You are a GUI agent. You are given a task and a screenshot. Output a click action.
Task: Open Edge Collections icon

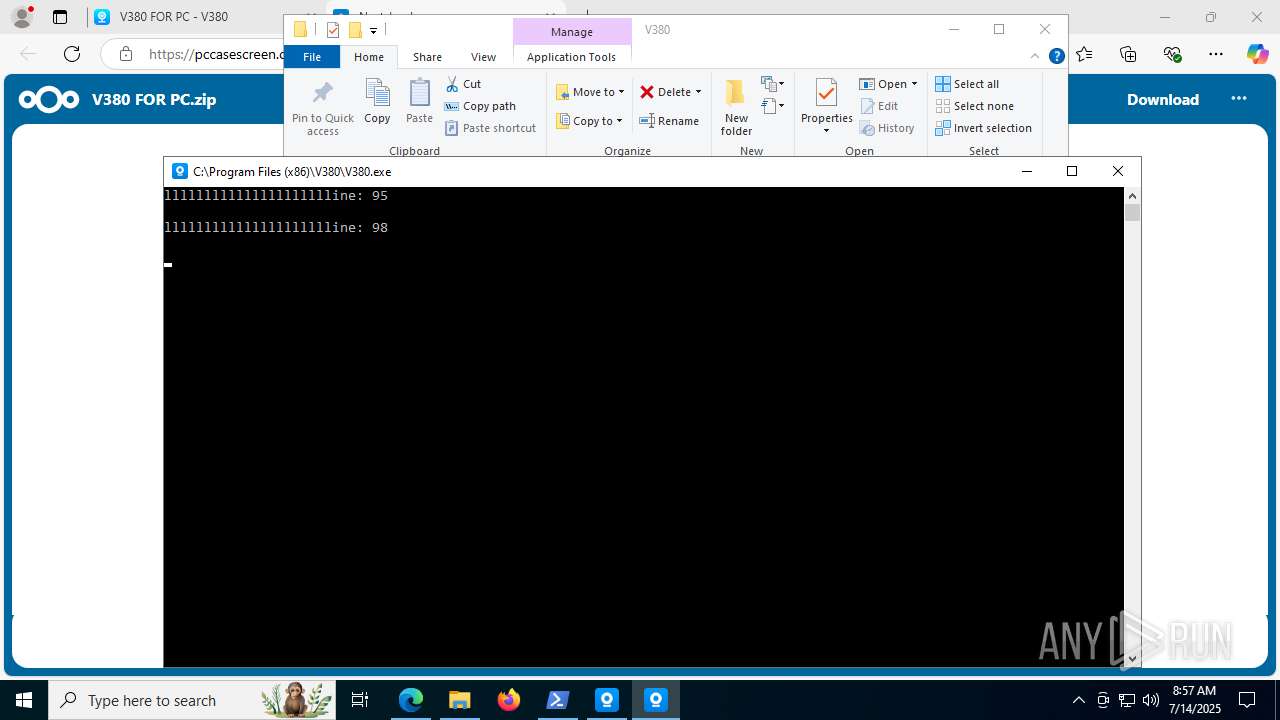(x=1129, y=54)
